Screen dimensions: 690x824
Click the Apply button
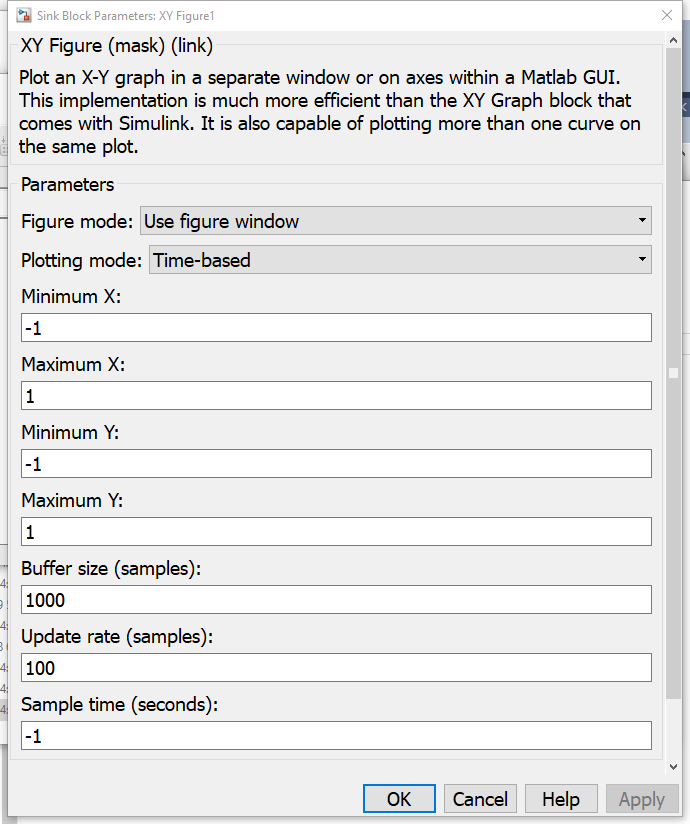tap(641, 799)
